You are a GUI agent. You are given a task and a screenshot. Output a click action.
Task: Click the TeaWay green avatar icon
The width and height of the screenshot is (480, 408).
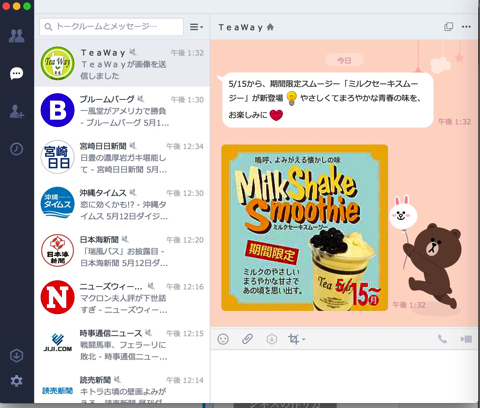point(57,63)
